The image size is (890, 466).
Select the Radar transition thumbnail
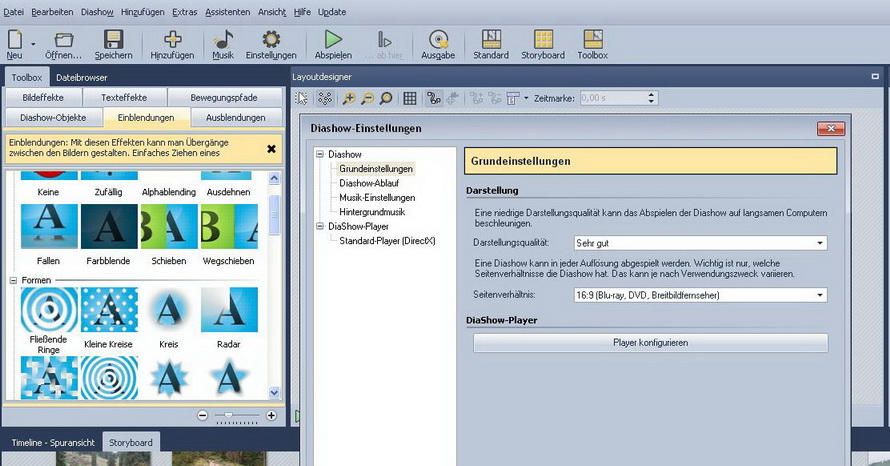point(229,311)
